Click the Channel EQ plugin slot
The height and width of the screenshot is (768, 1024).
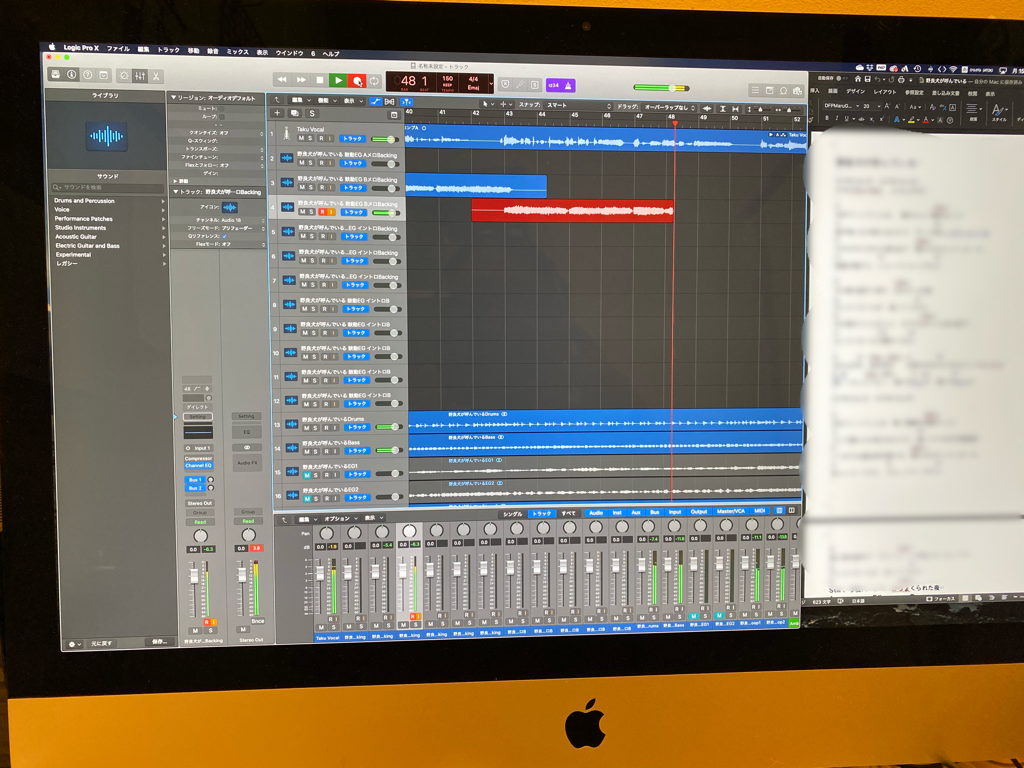(199, 466)
